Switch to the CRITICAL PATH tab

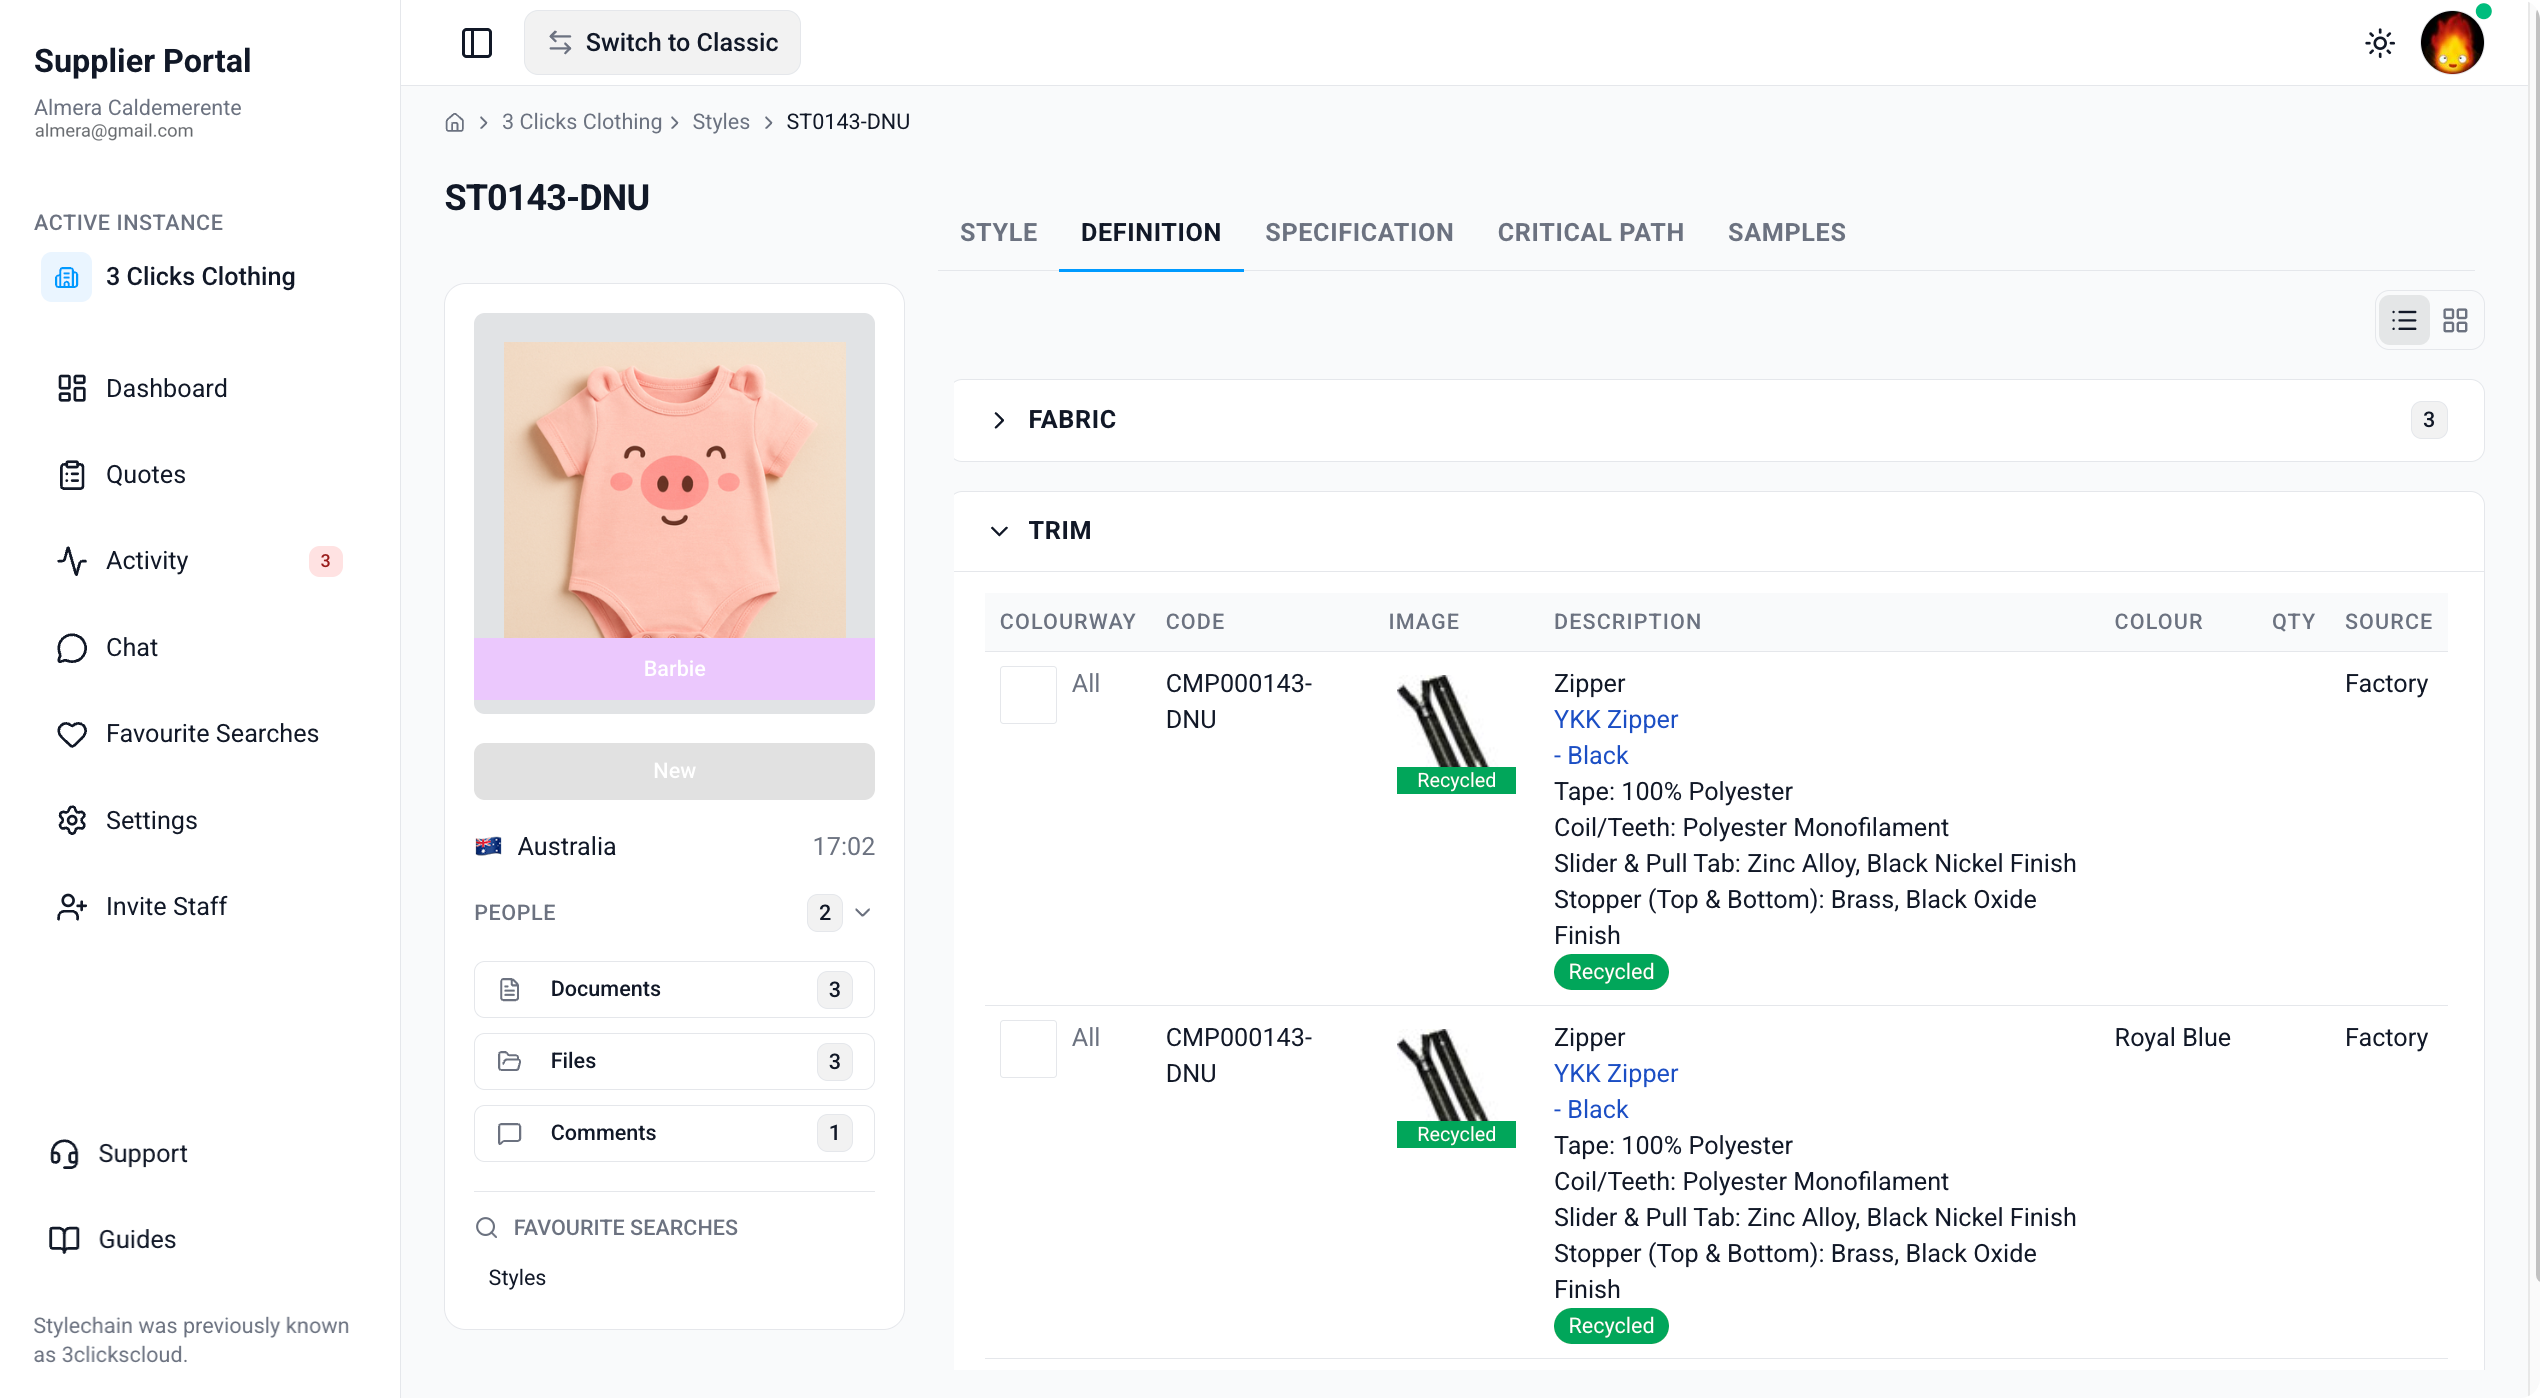point(1591,233)
